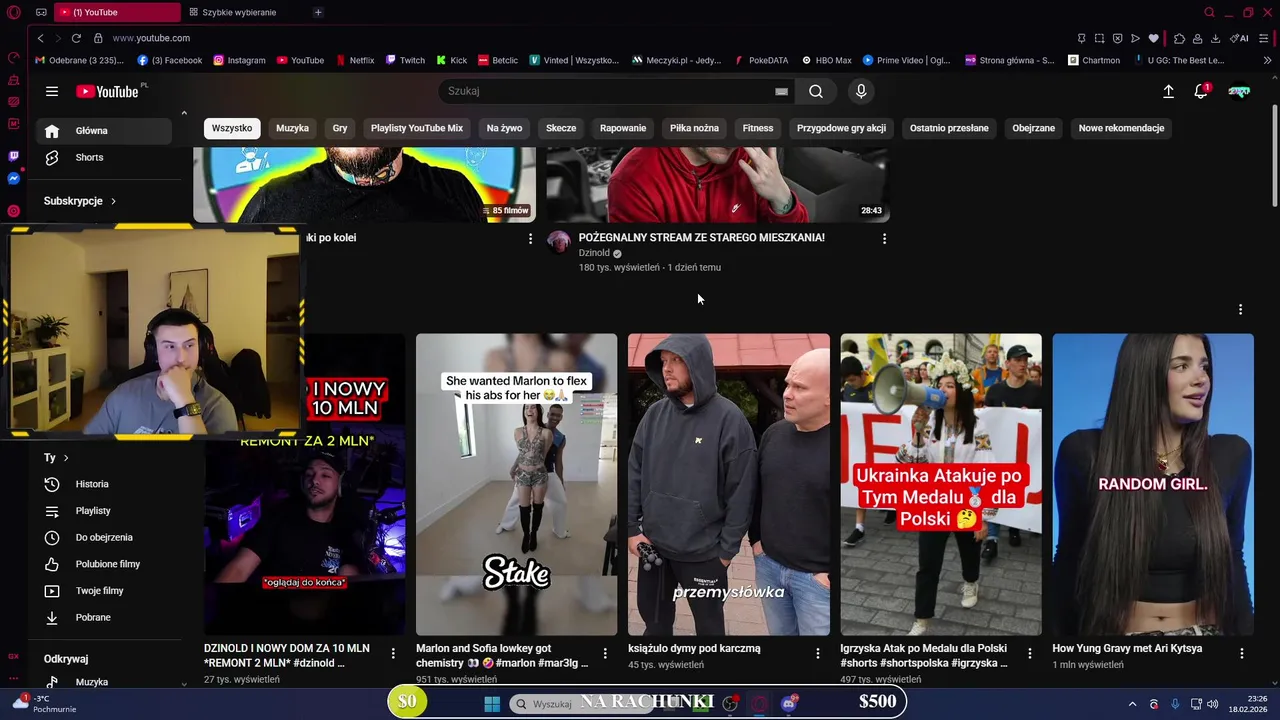Select the Wszystko filter chip
This screenshot has width=1280, height=720.
point(232,128)
